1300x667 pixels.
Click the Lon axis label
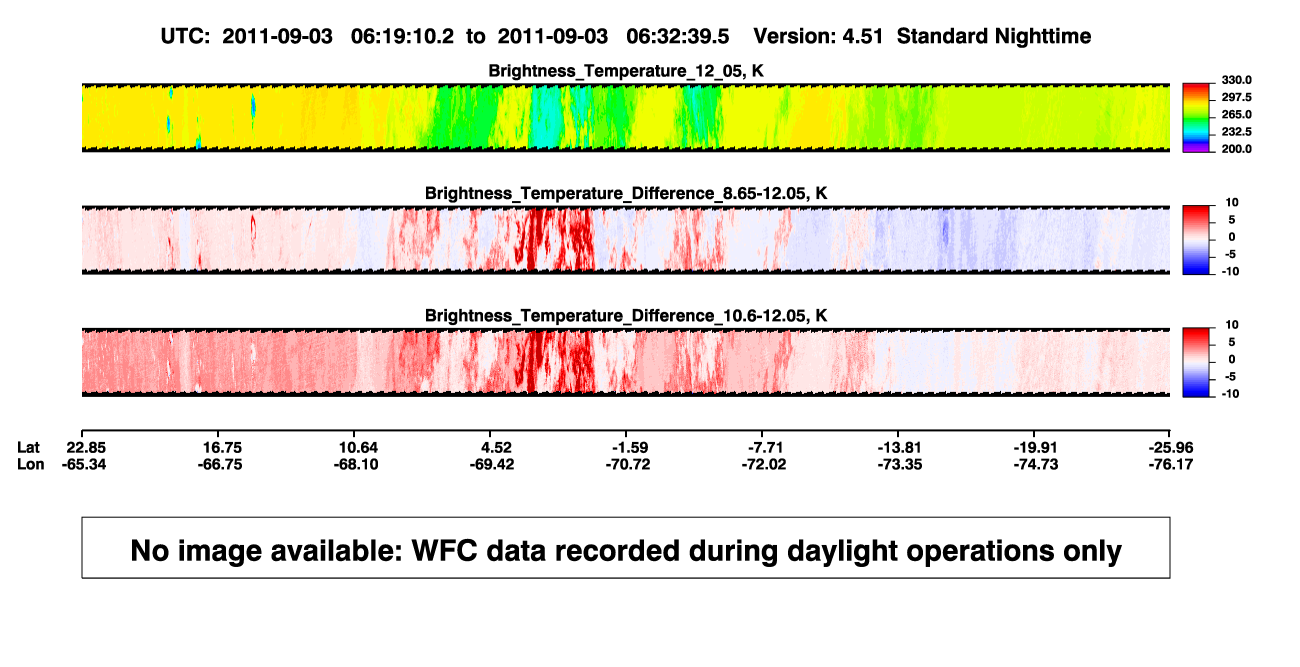tap(31, 464)
